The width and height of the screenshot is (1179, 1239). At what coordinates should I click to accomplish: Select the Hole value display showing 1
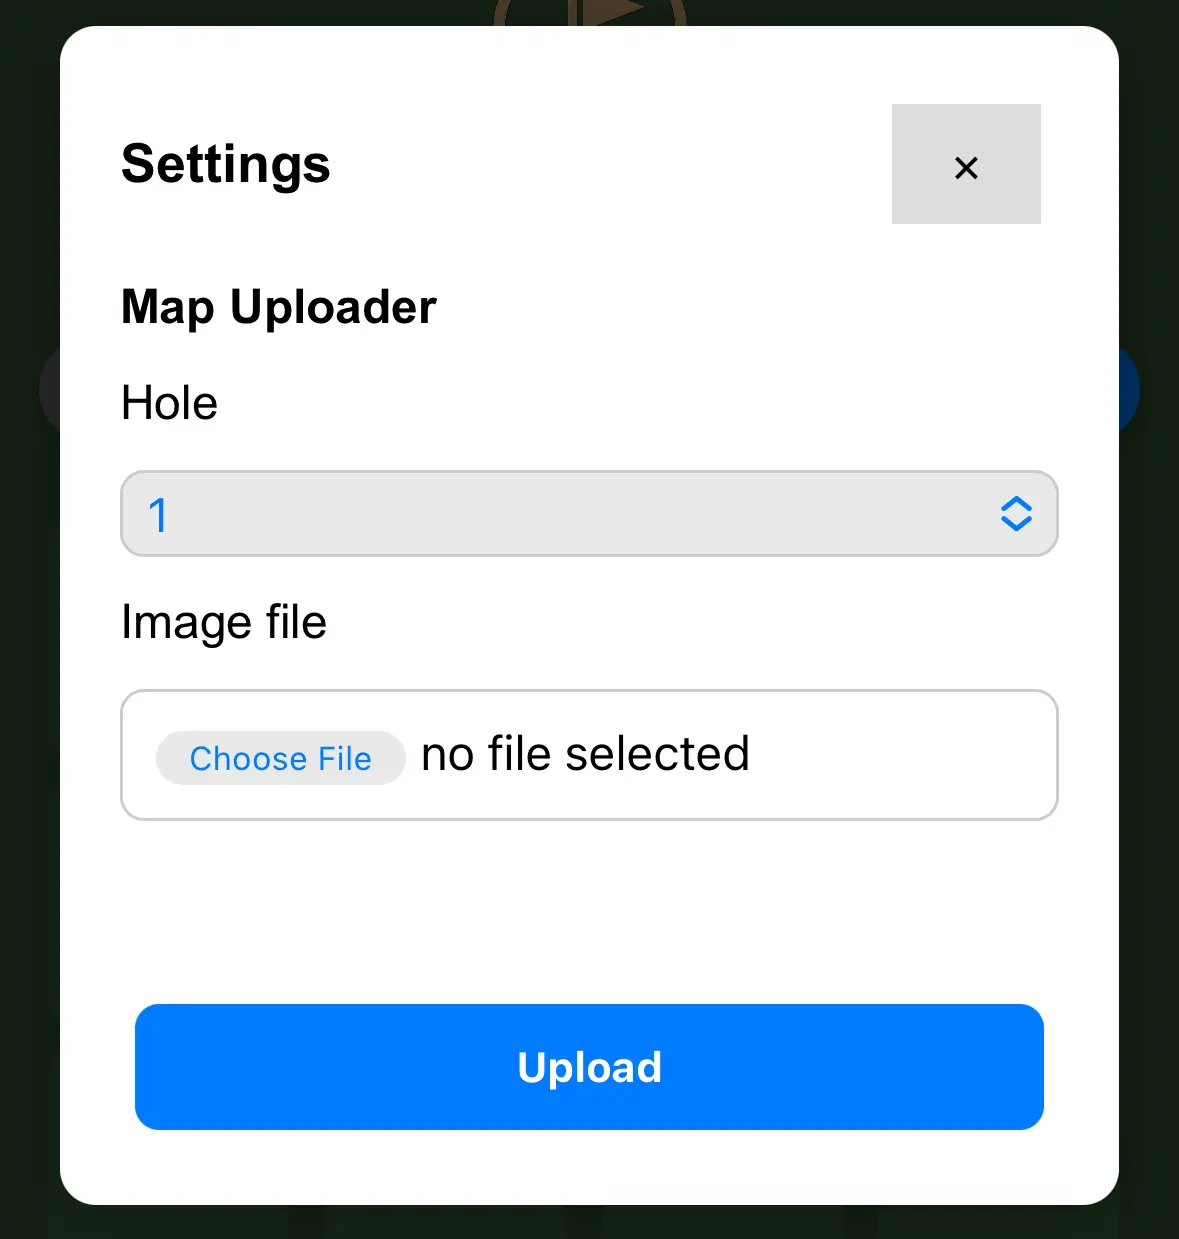pos(160,514)
